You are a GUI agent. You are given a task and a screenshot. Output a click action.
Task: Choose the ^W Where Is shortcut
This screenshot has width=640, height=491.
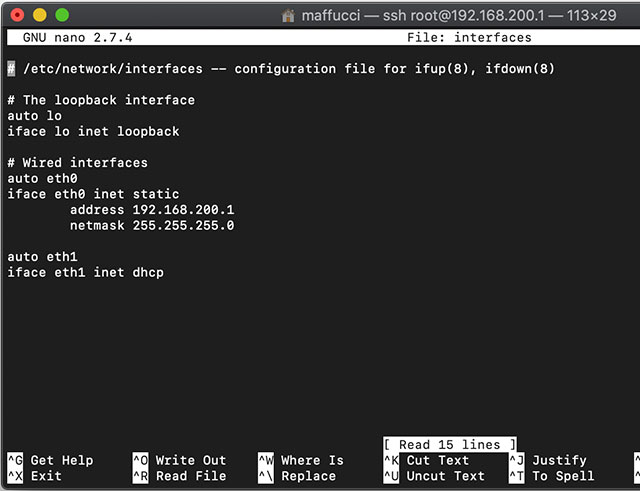pyautogui.click(x=300, y=461)
